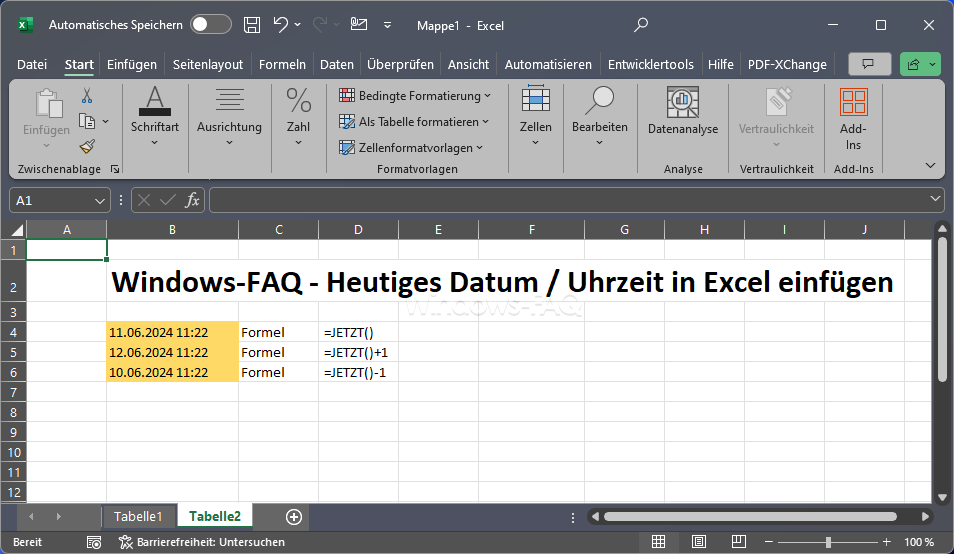This screenshot has height=554, width=954.
Task: Switch to the Formeln ribbon tab
Action: (282, 64)
